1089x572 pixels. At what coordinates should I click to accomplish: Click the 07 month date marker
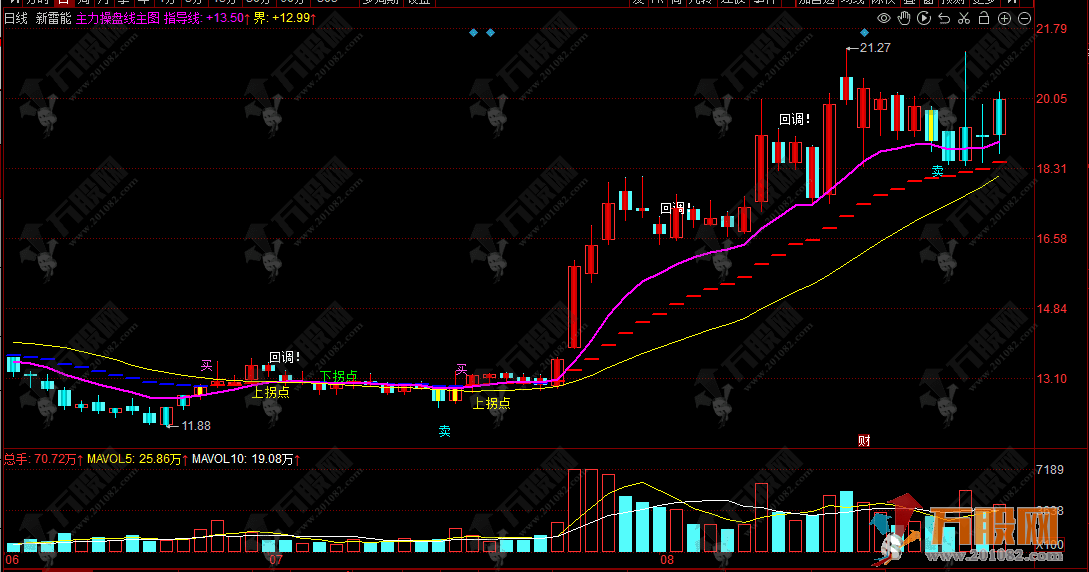pos(276,560)
